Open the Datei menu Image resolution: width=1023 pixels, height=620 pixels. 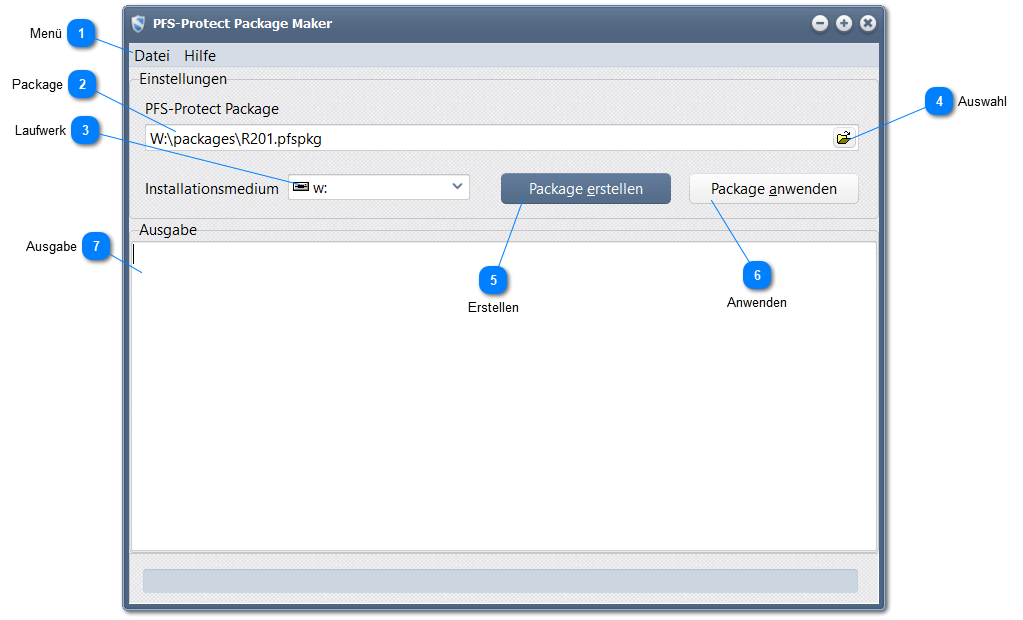coord(152,56)
